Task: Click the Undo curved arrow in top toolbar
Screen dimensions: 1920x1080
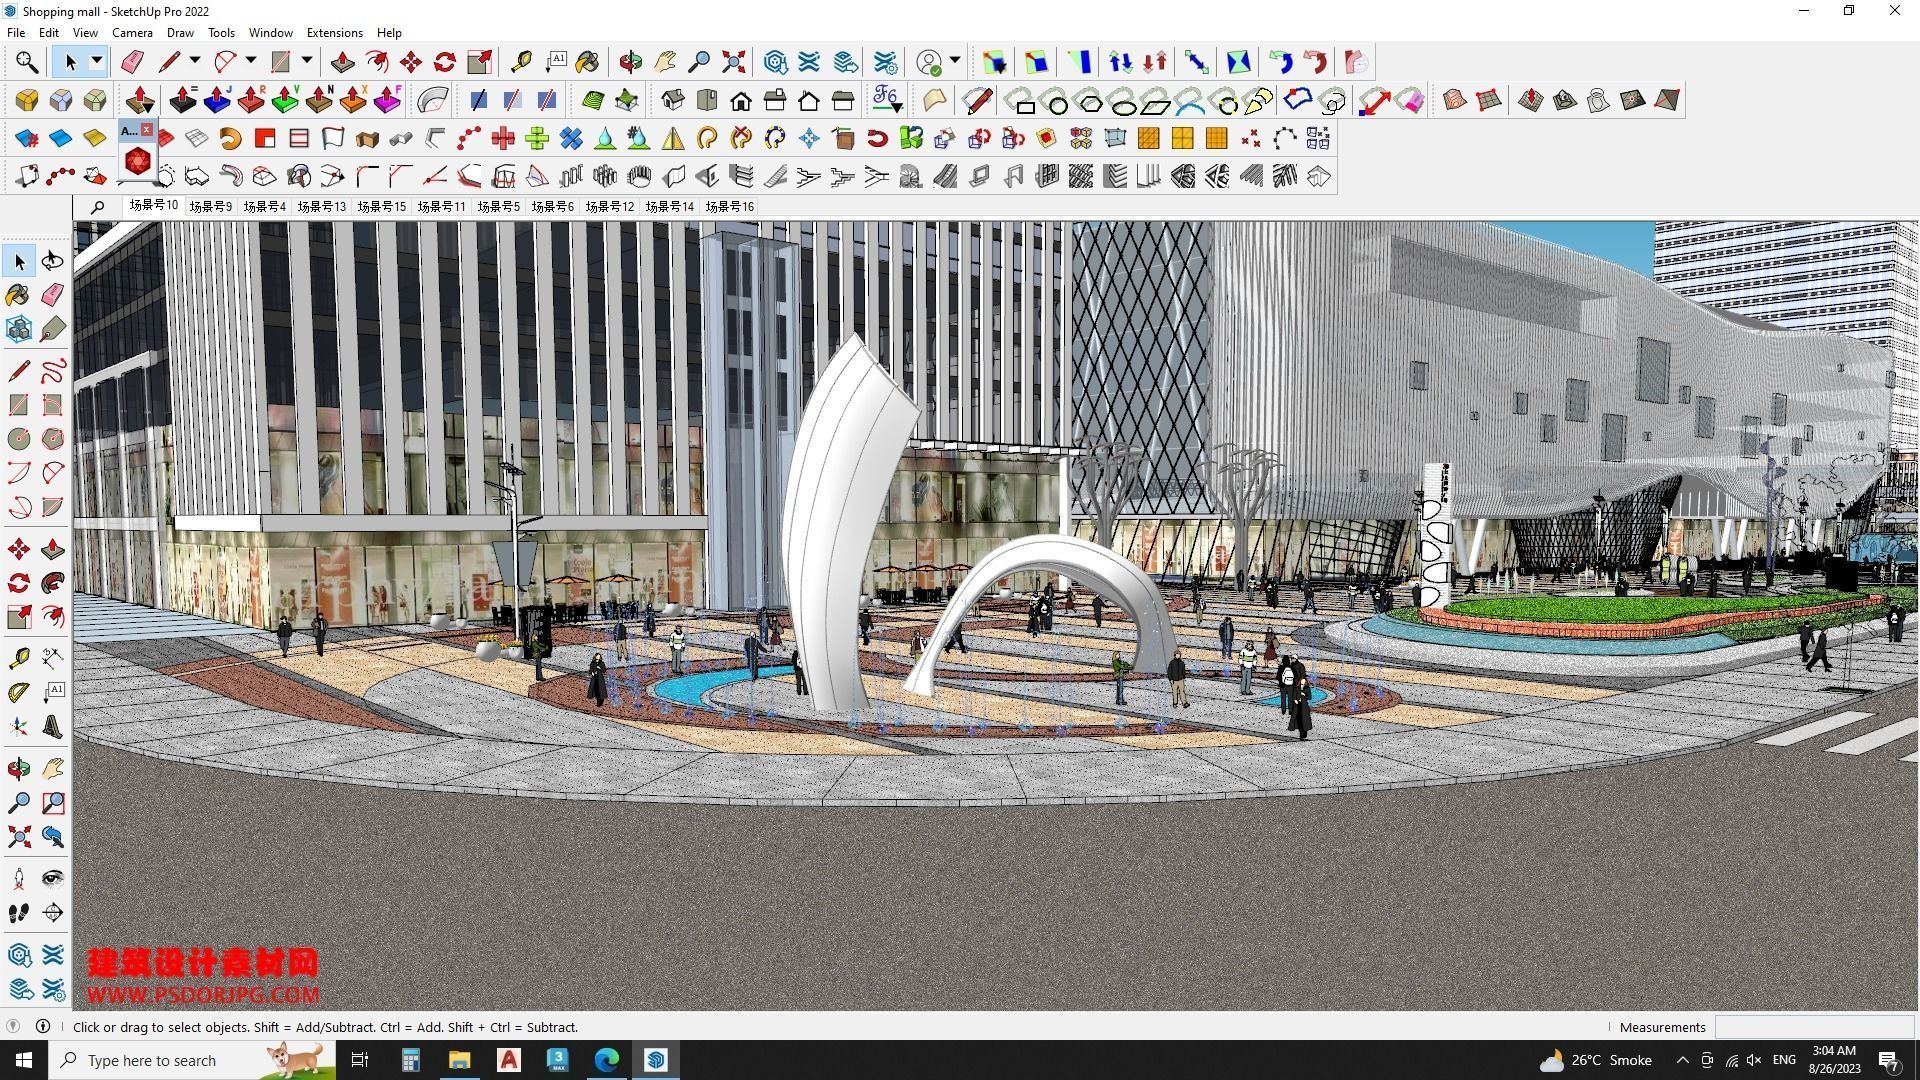Action: [x=1281, y=62]
